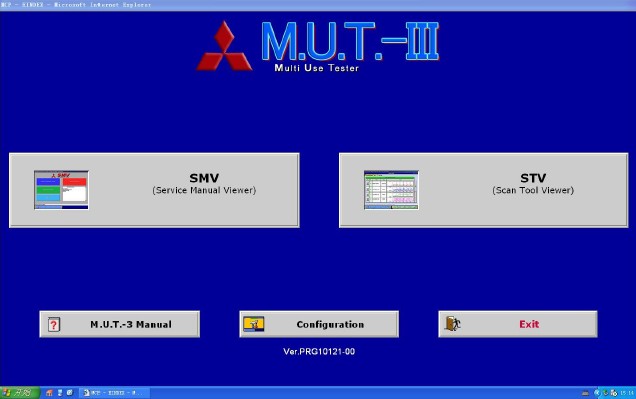Click the third quick launch icon in taskbar
This screenshot has width=636, height=399.
pyautogui.click(x=70, y=393)
